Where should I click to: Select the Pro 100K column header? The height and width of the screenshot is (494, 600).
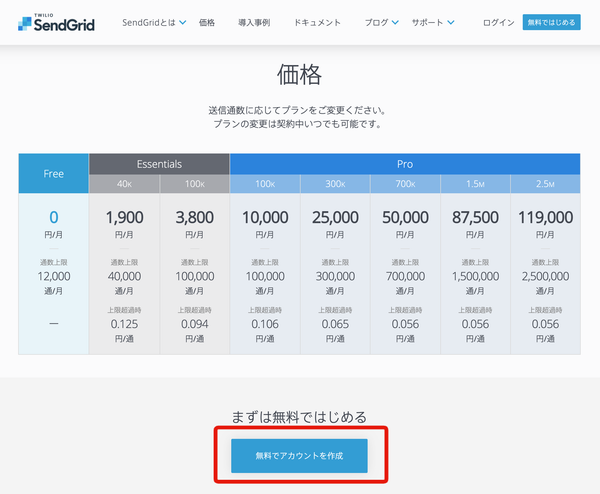[265, 184]
